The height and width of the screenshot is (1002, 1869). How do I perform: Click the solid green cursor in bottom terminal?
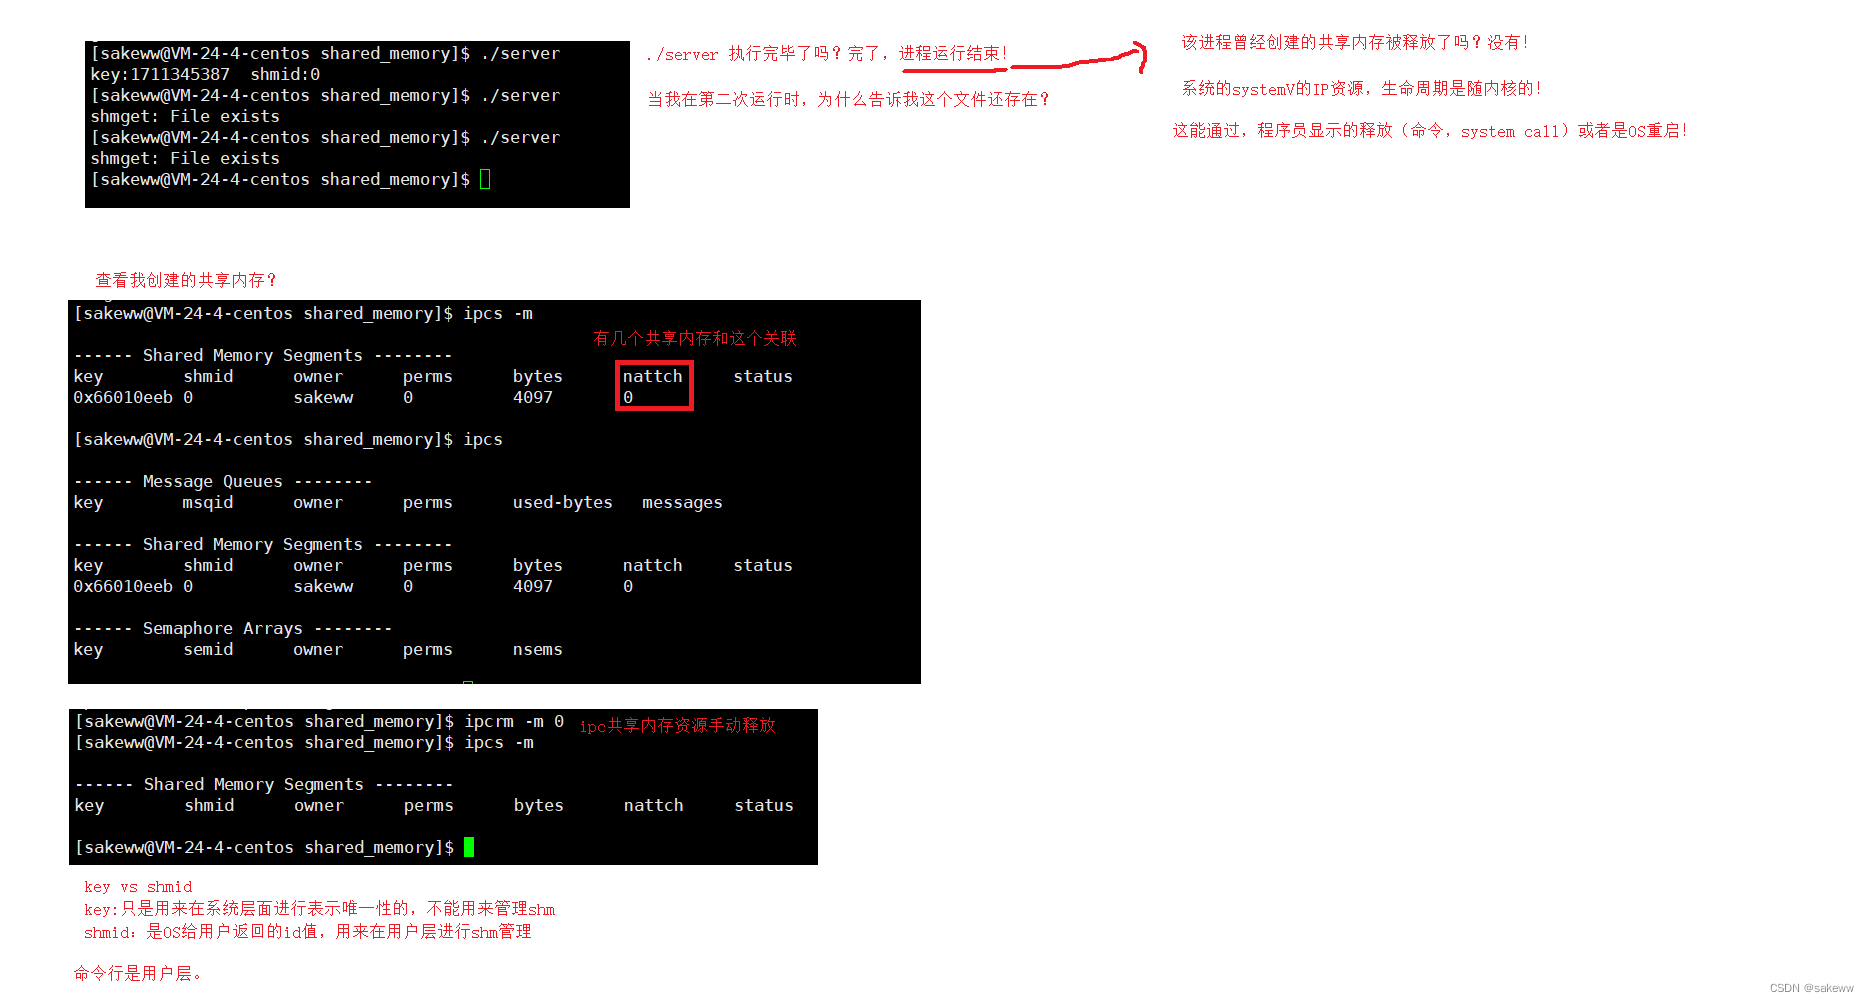point(469,847)
